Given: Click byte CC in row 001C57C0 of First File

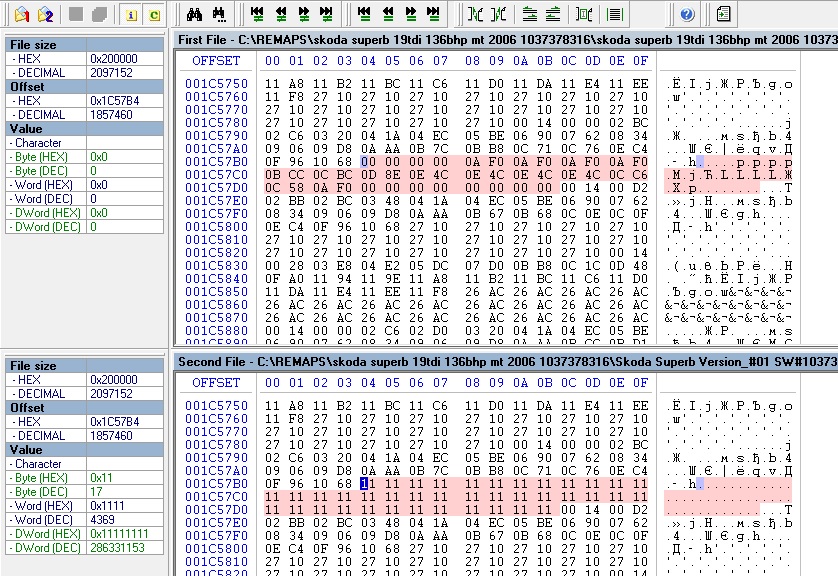Looking at the screenshot, I should pos(296,175).
